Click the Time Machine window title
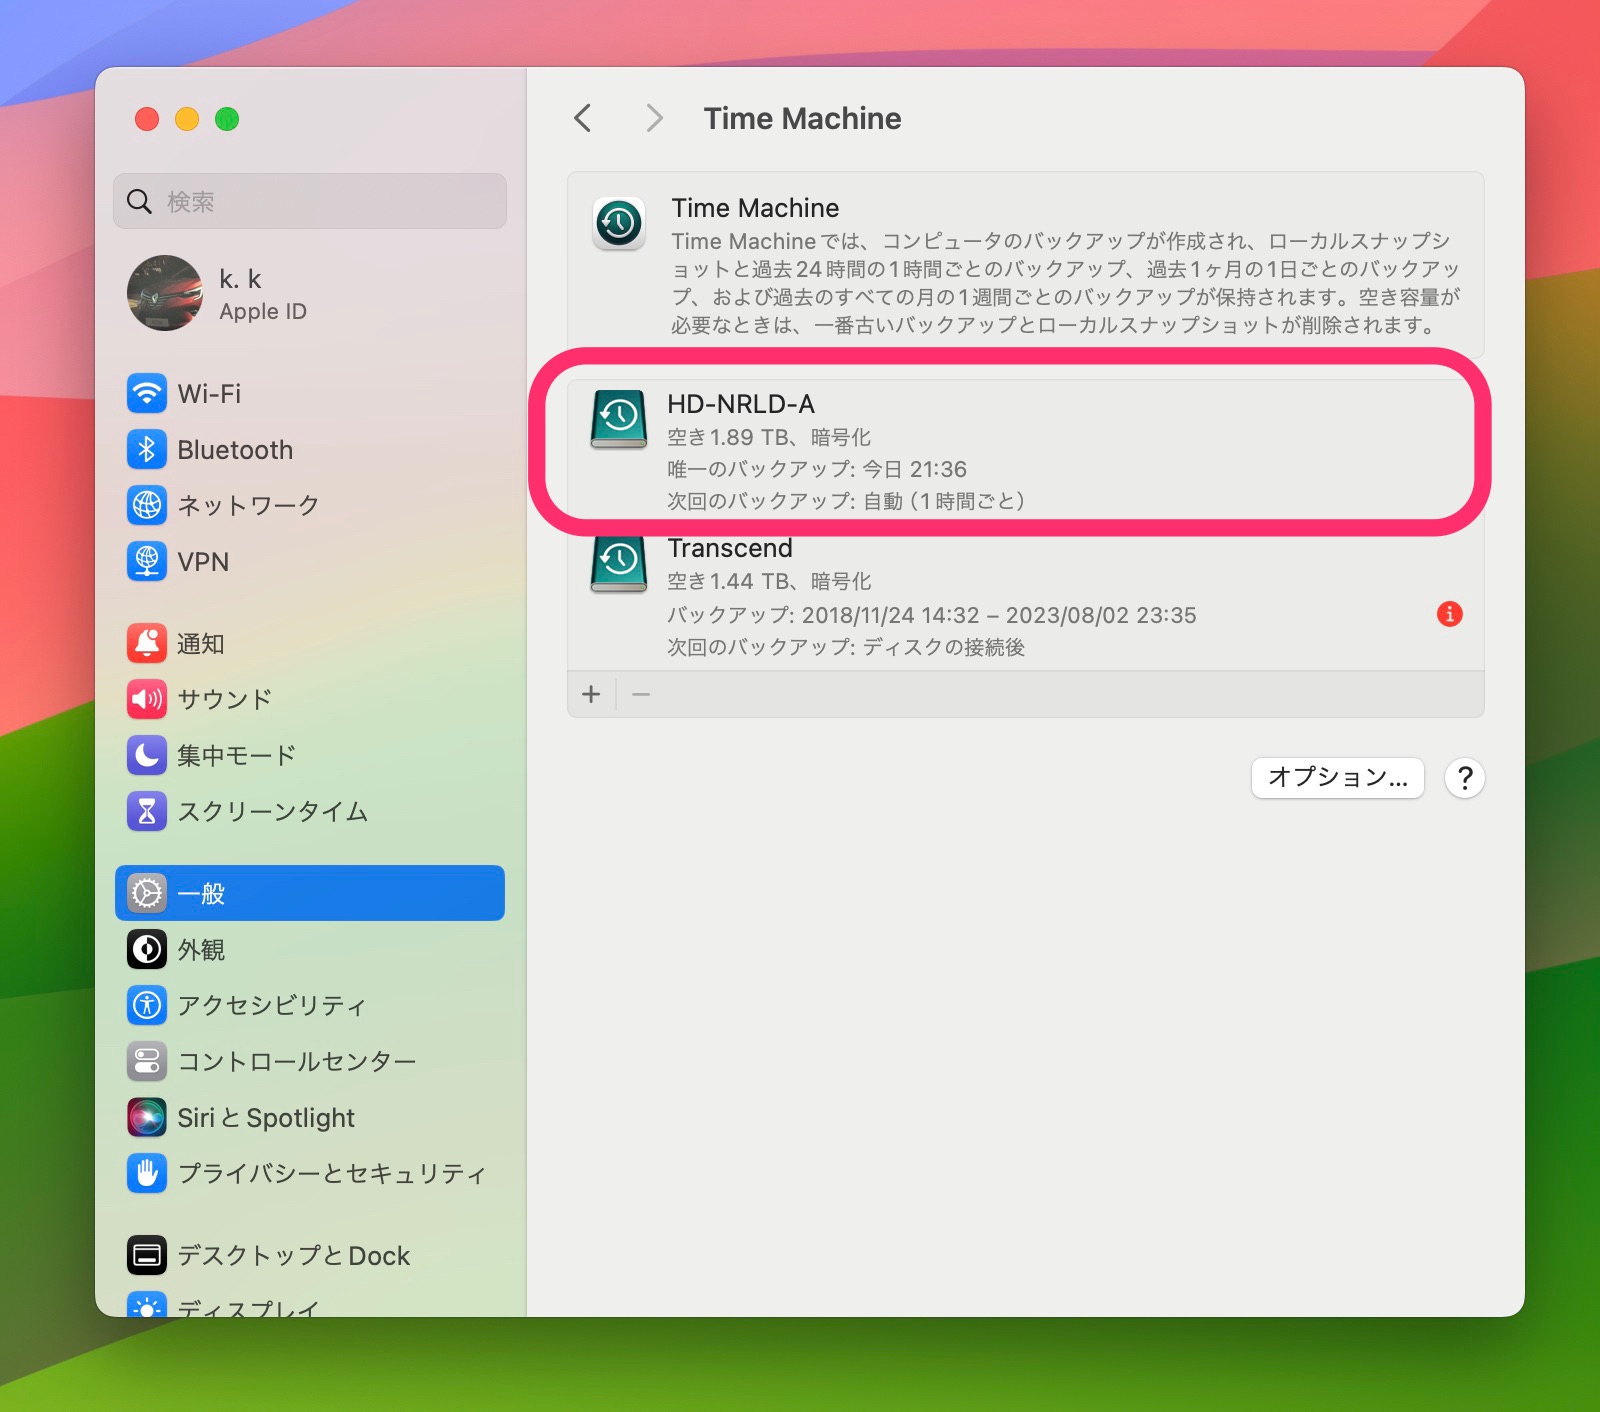The height and width of the screenshot is (1412, 1600). (802, 118)
